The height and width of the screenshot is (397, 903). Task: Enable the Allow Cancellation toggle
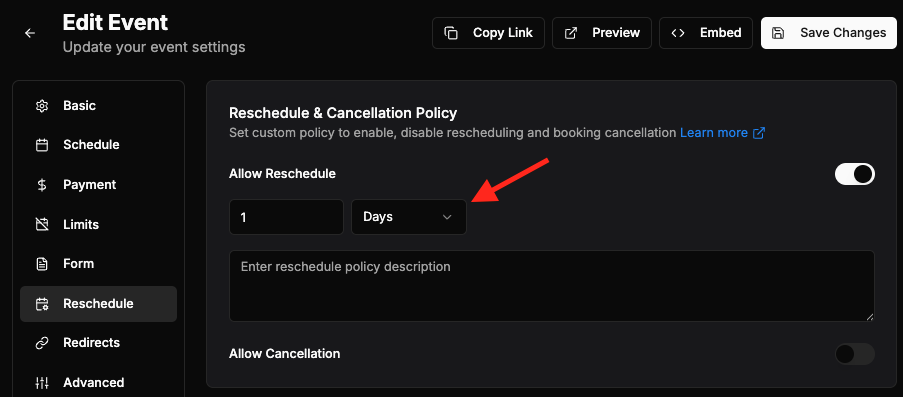pos(855,354)
